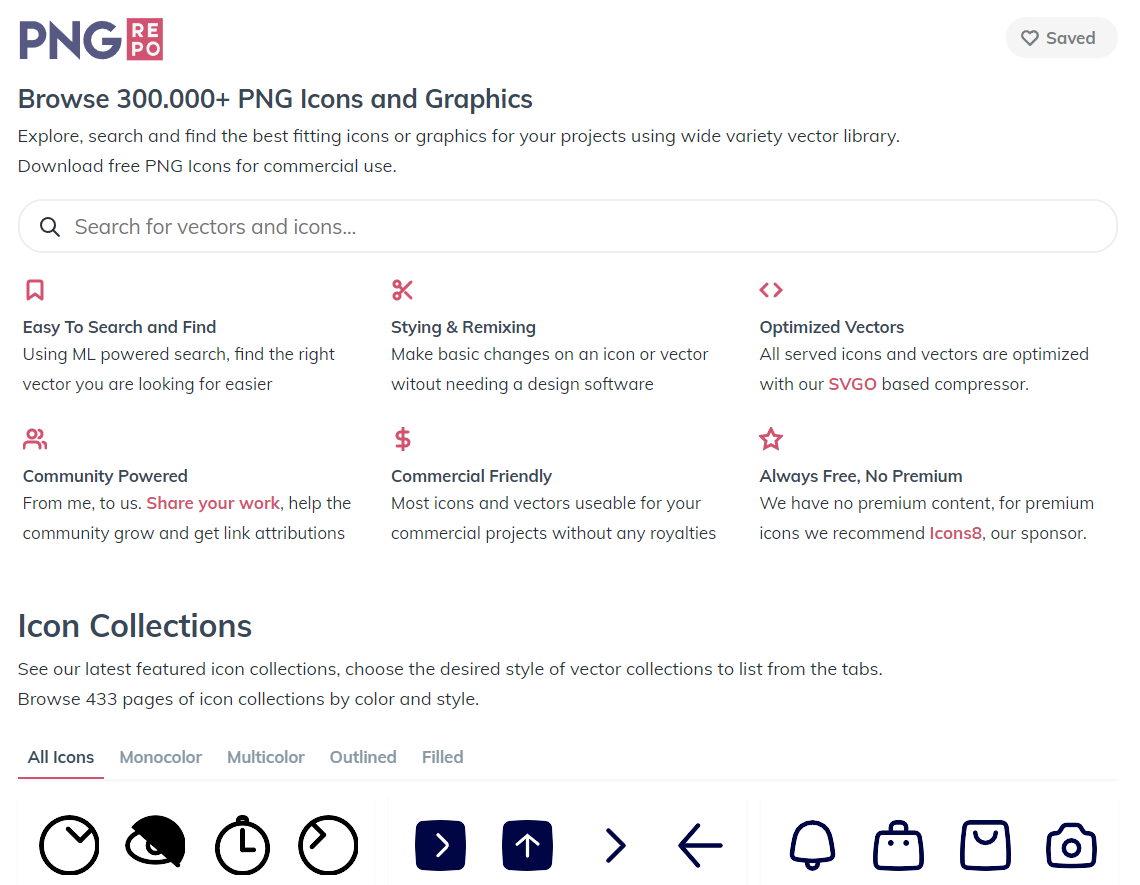Open the Saved items button
This screenshot has height=885, width=1140.
[1060, 38]
